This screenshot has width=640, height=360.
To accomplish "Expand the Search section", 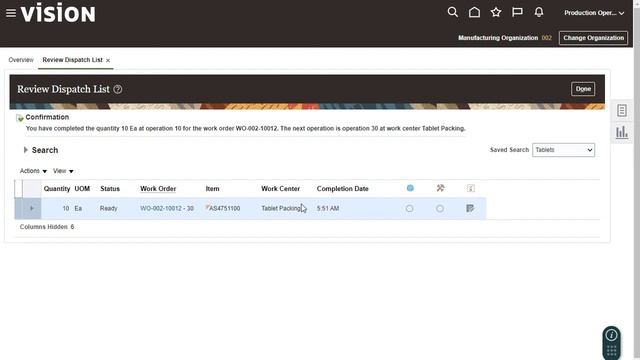I will click(25, 150).
